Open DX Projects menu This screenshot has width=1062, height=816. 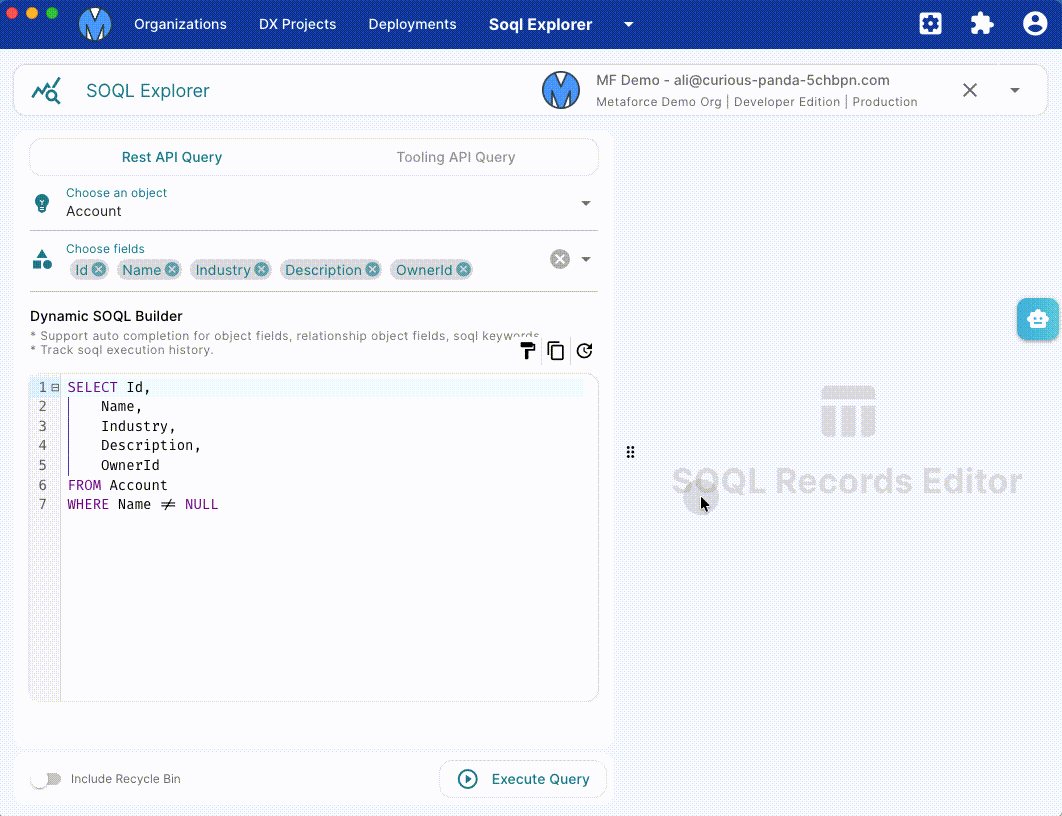297,24
